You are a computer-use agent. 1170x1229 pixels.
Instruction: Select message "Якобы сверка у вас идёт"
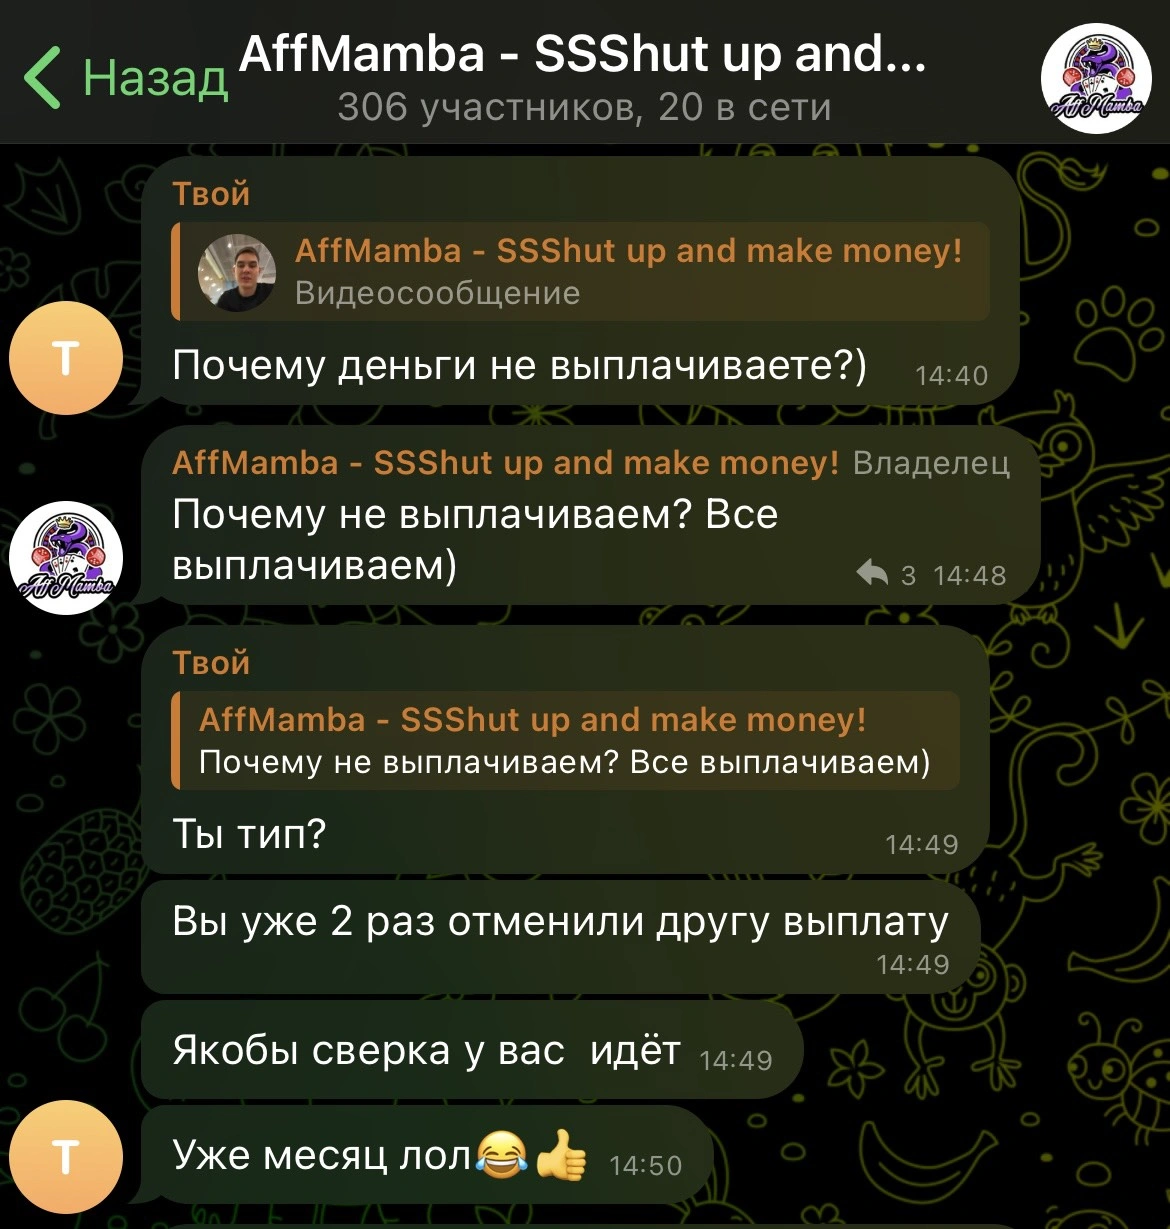click(426, 1051)
